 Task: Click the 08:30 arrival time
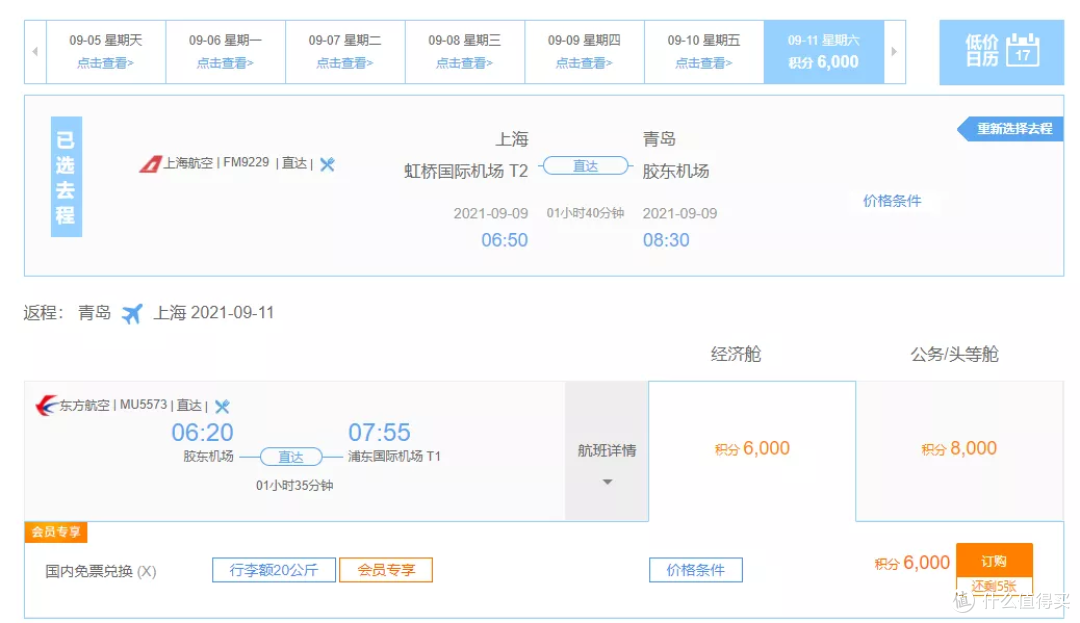[666, 240]
